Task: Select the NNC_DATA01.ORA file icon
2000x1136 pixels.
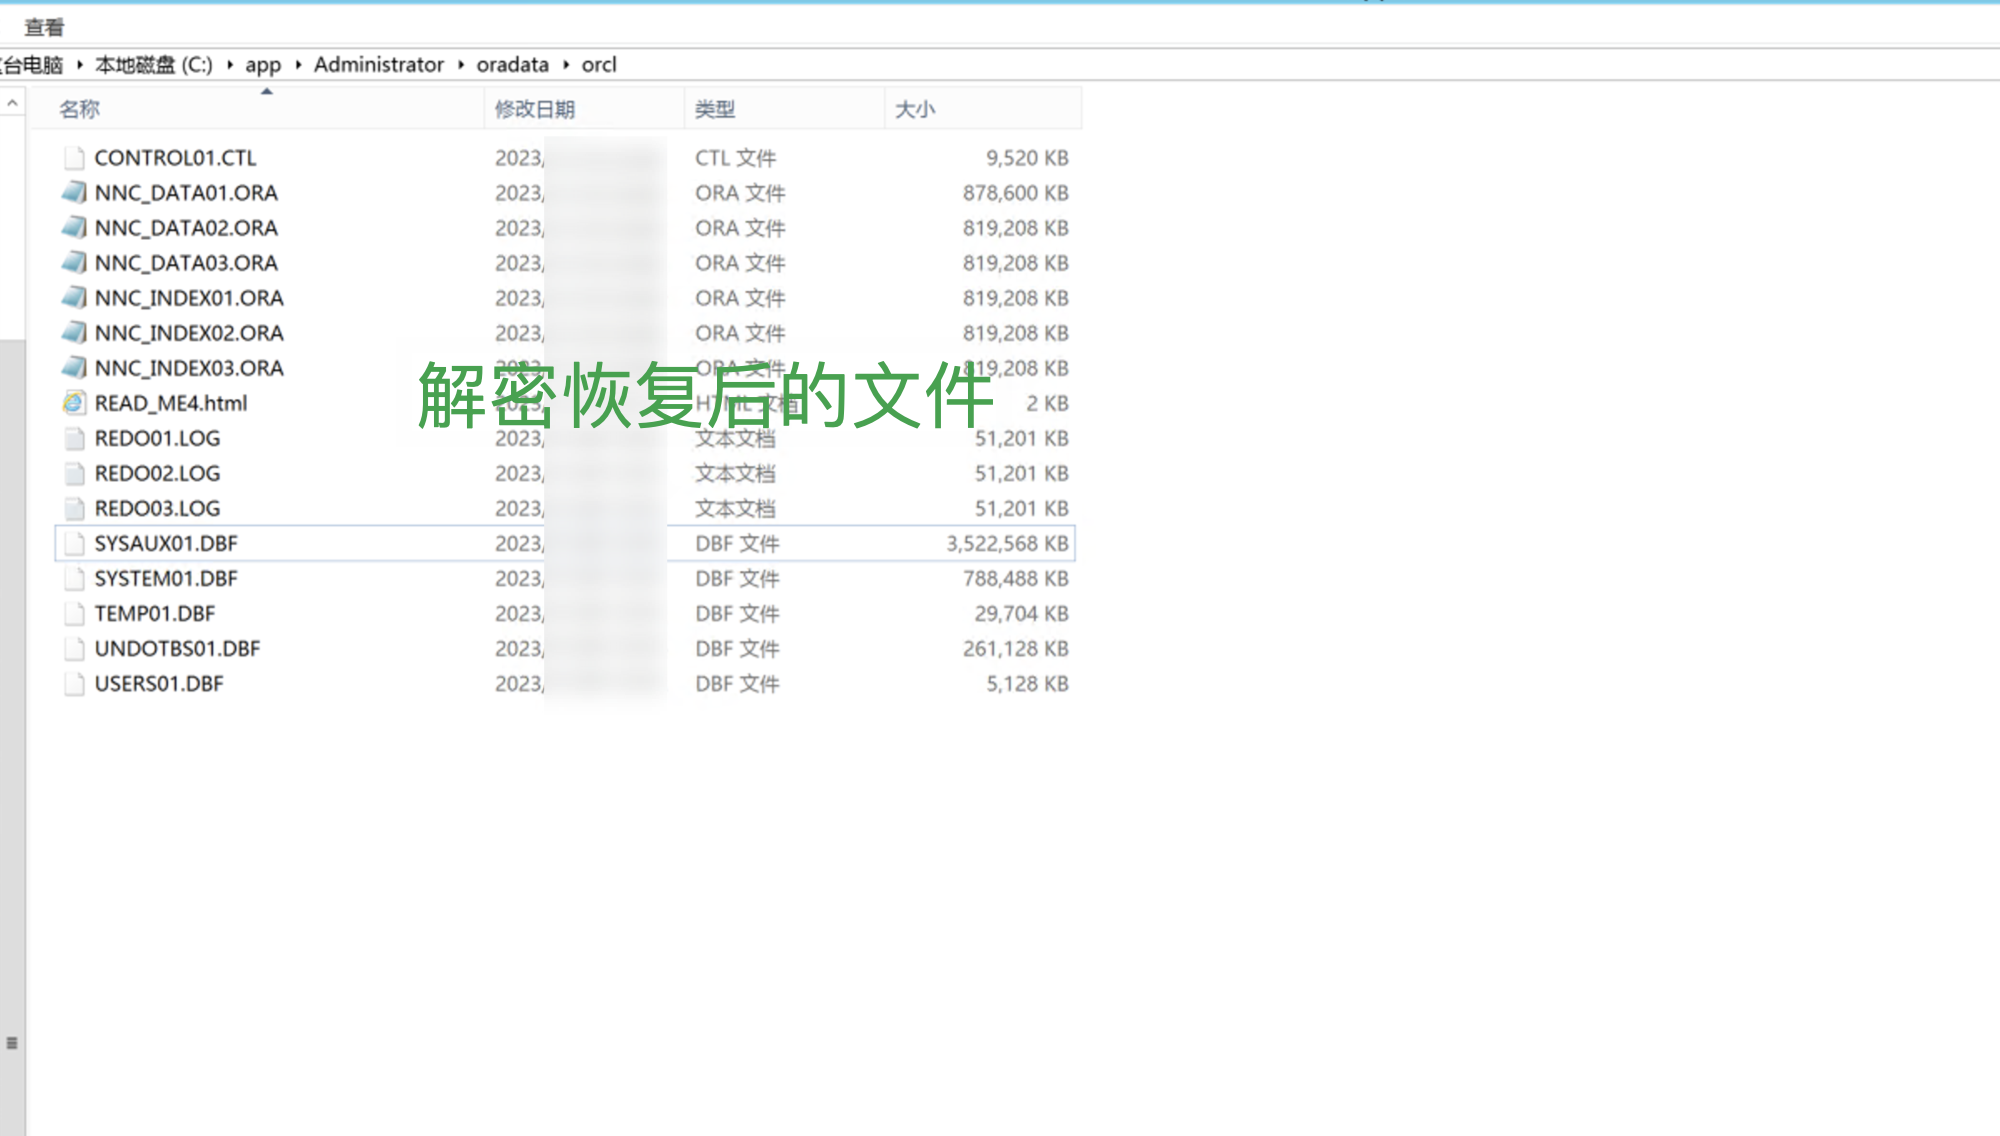Action: 74,193
